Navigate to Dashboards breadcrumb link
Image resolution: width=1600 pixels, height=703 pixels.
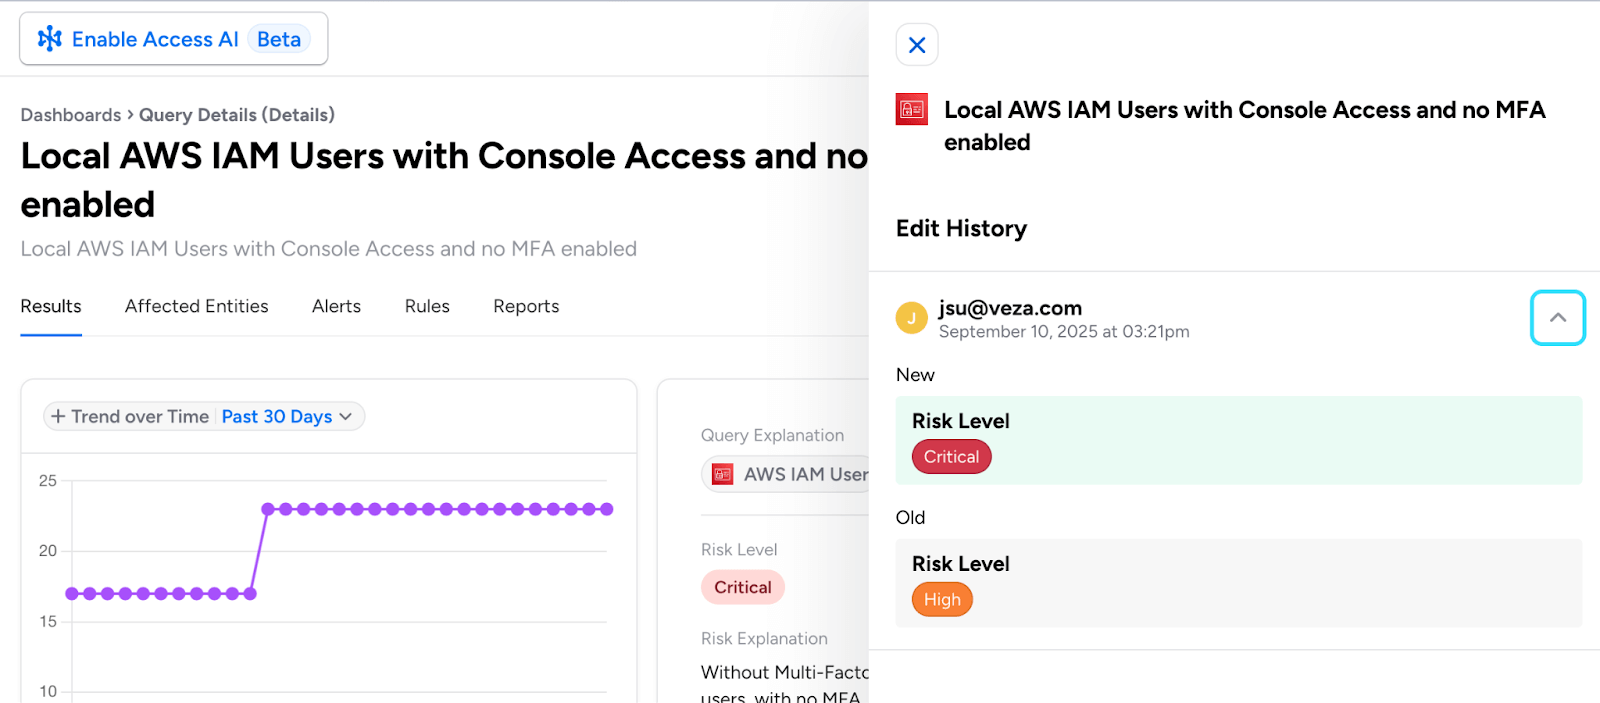[x=70, y=115]
